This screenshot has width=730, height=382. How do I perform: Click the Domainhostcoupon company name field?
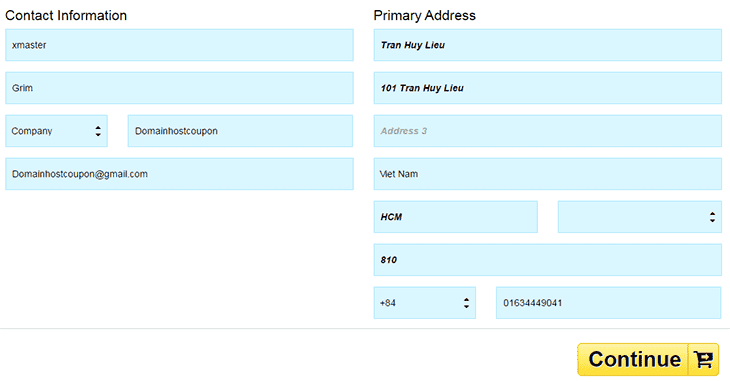240,131
